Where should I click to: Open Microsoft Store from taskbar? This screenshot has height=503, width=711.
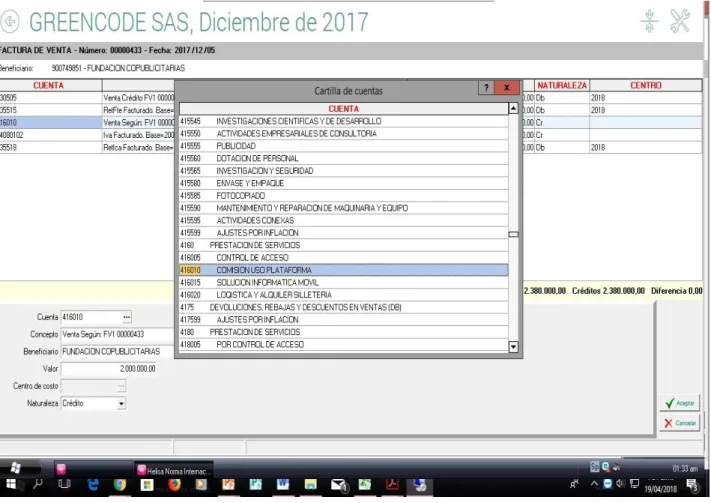pos(147,485)
